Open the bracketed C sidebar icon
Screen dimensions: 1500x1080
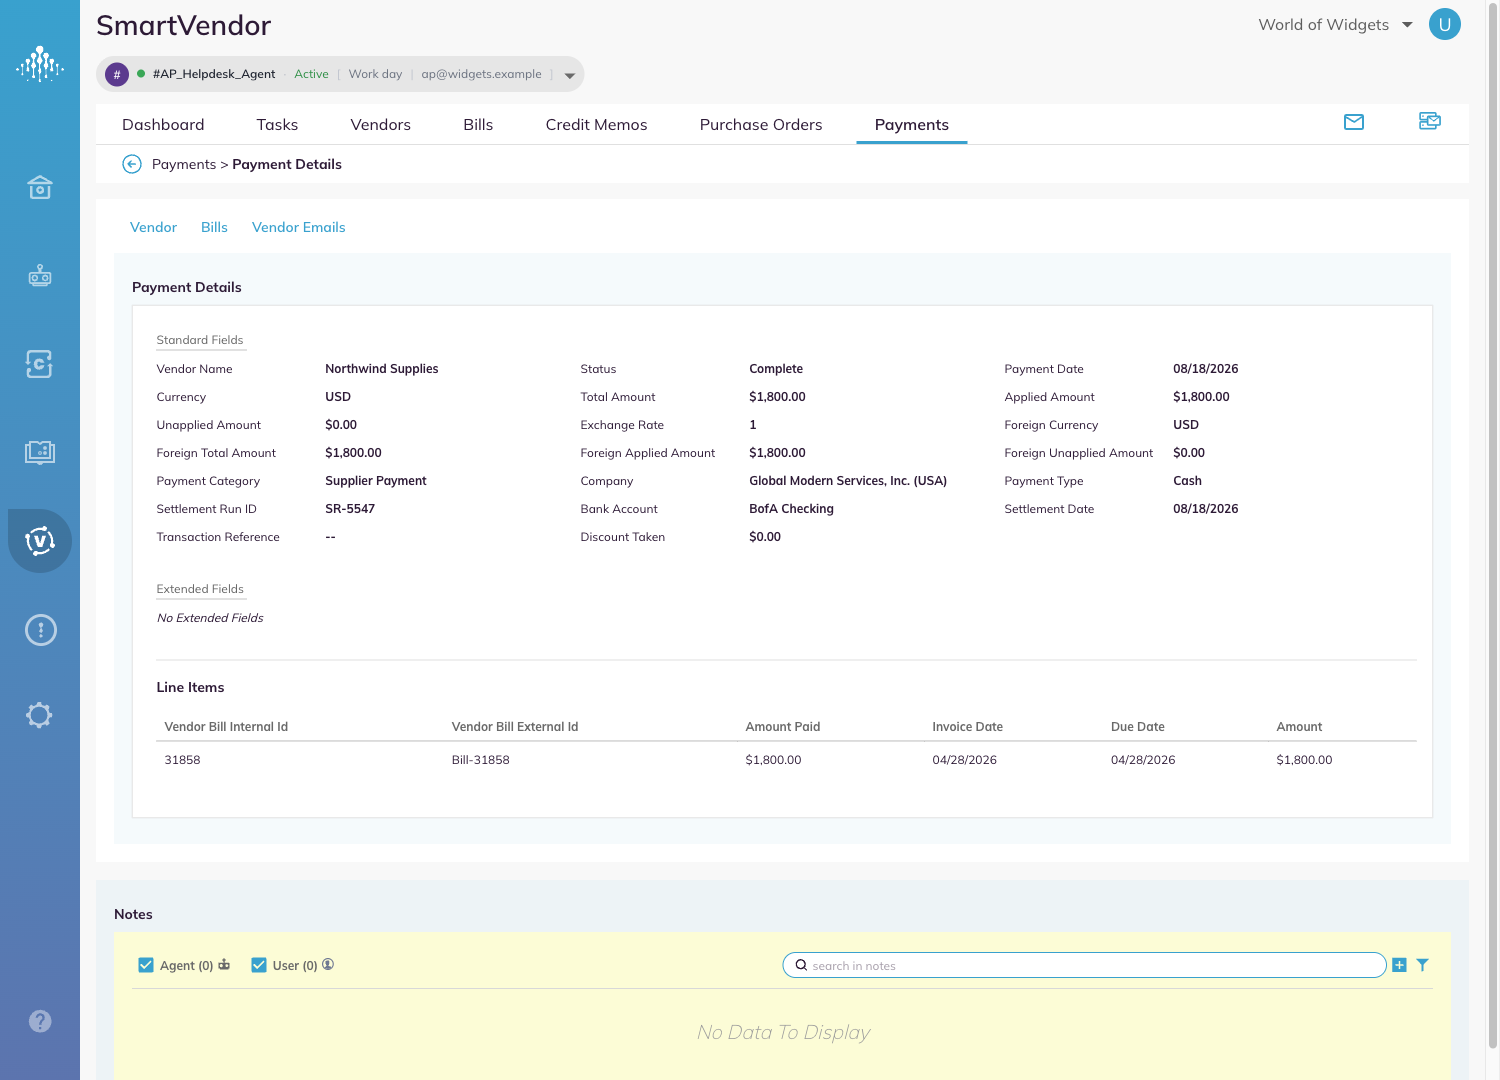click(39, 364)
